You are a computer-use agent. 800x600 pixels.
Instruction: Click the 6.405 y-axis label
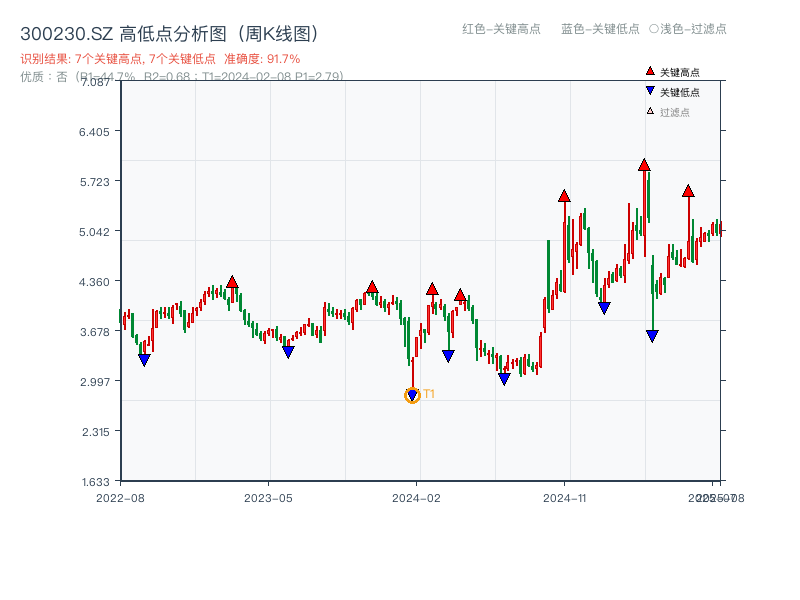coord(94,132)
